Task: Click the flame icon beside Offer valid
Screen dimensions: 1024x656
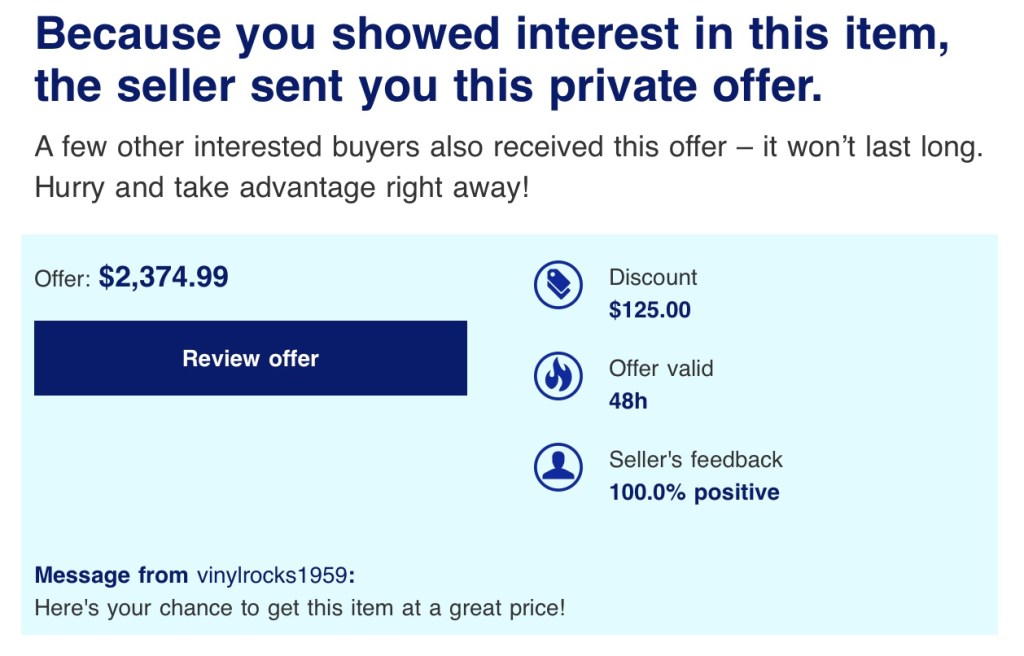Action: [x=558, y=376]
